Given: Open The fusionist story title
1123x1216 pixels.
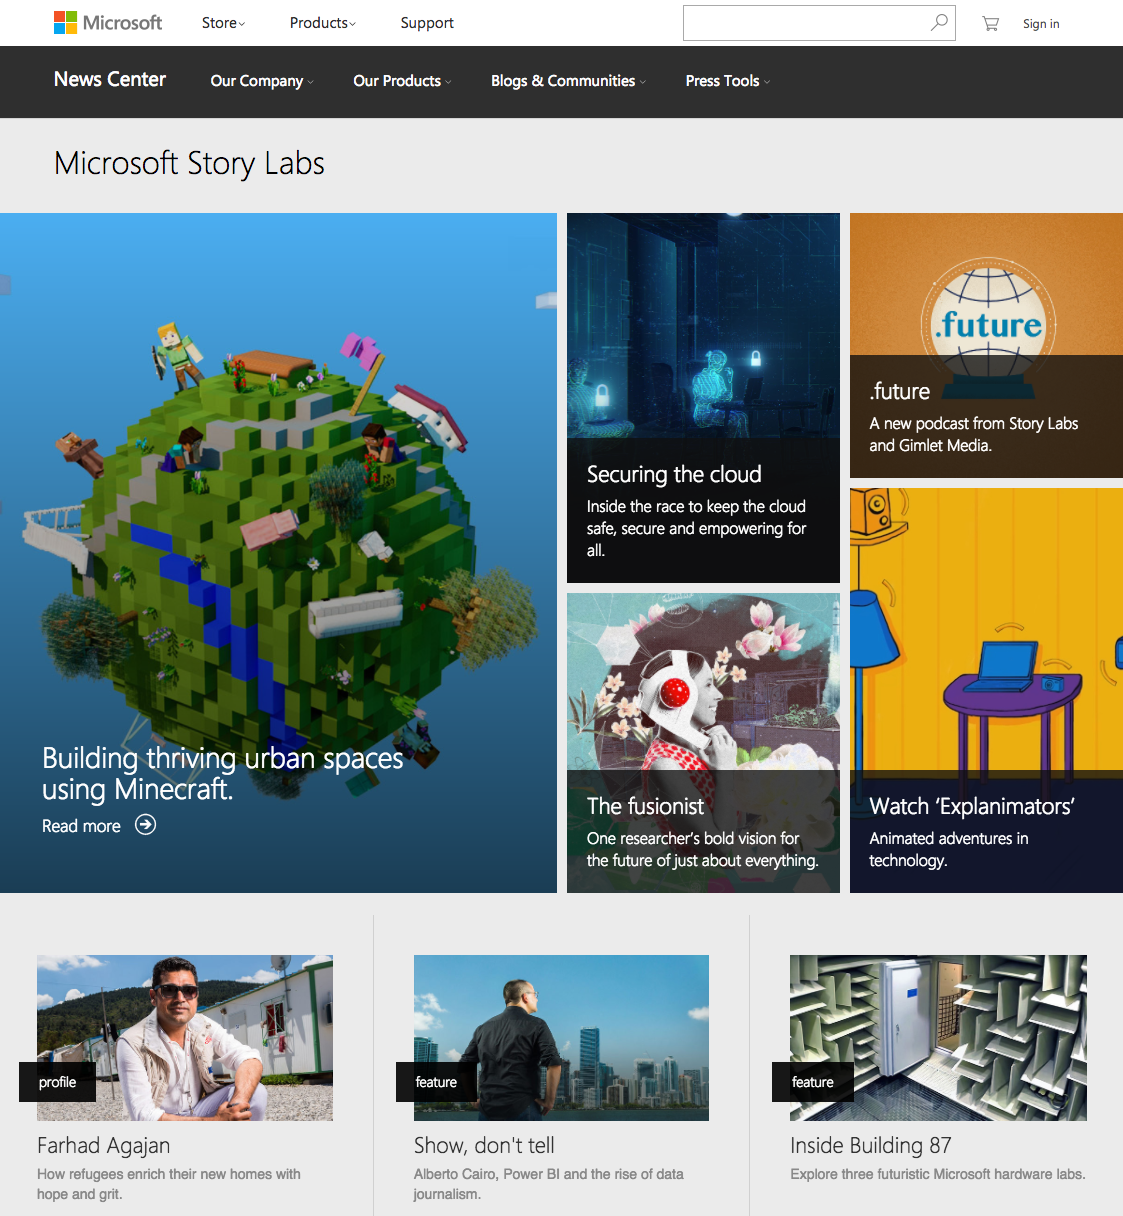Looking at the screenshot, I should pyautogui.click(x=645, y=806).
